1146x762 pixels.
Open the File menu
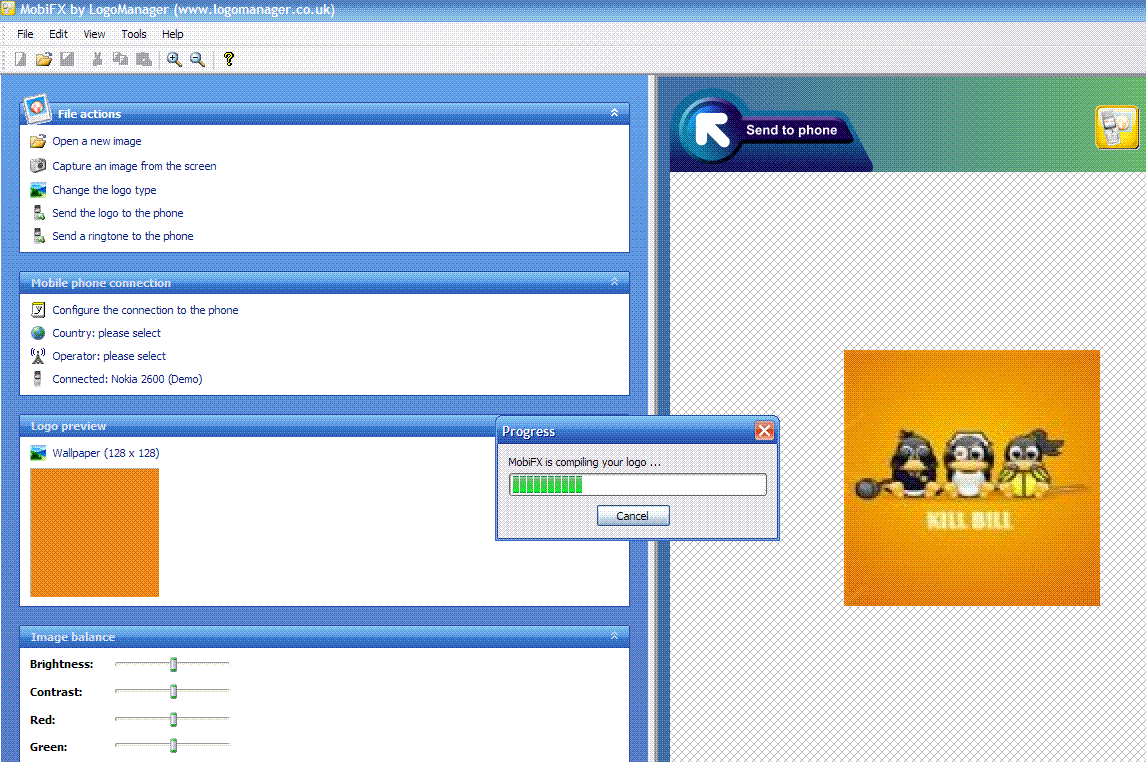click(x=25, y=34)
